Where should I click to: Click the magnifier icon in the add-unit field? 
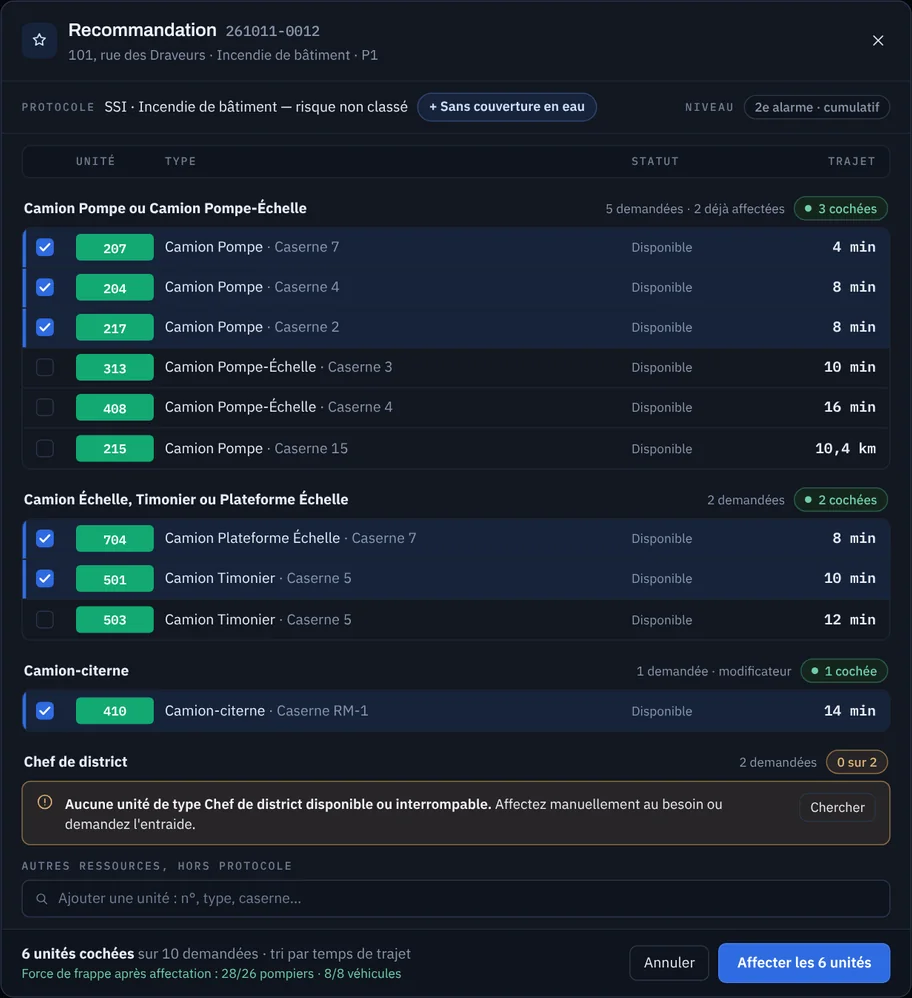tap(42, 899)
